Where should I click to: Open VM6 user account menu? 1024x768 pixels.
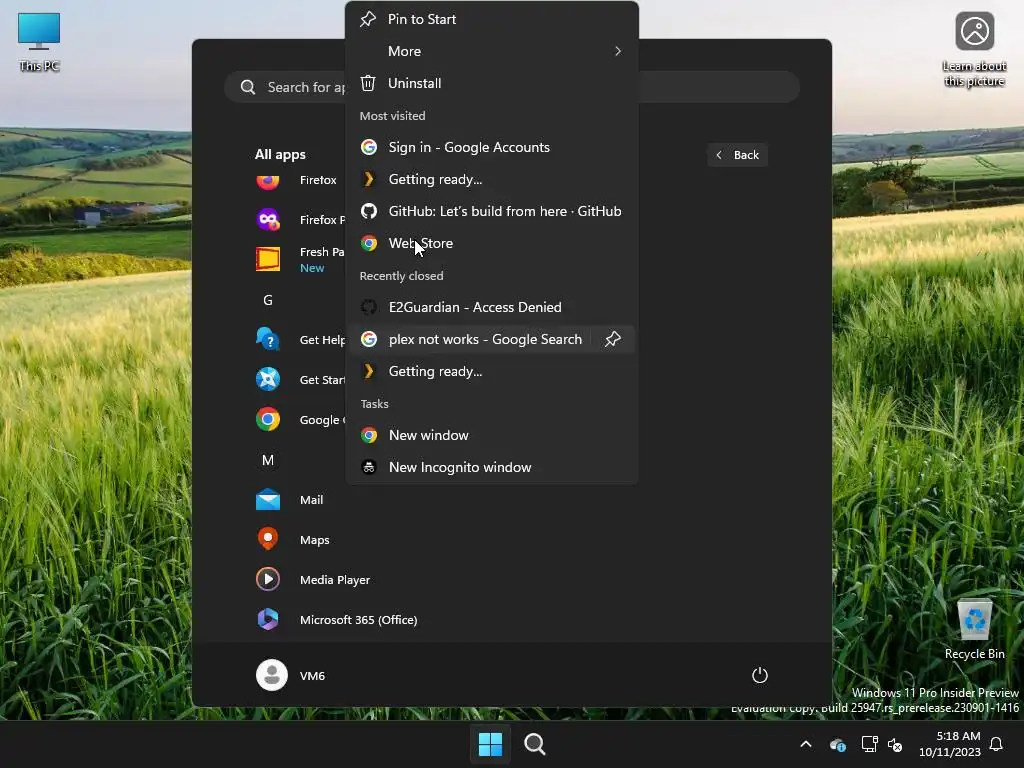[291, 675]
